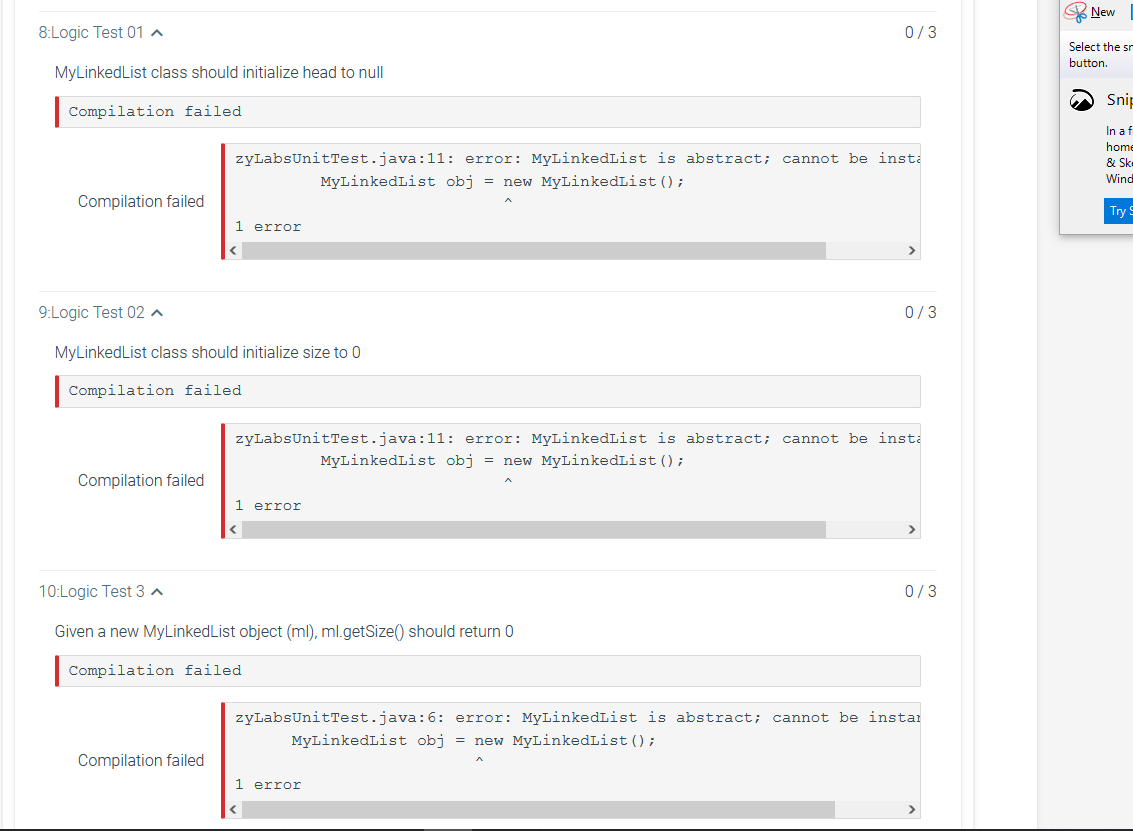Screen dimensions: 1133x831
Task: Select the 10:Logic Test 3 heading
Action: point(91,590)
